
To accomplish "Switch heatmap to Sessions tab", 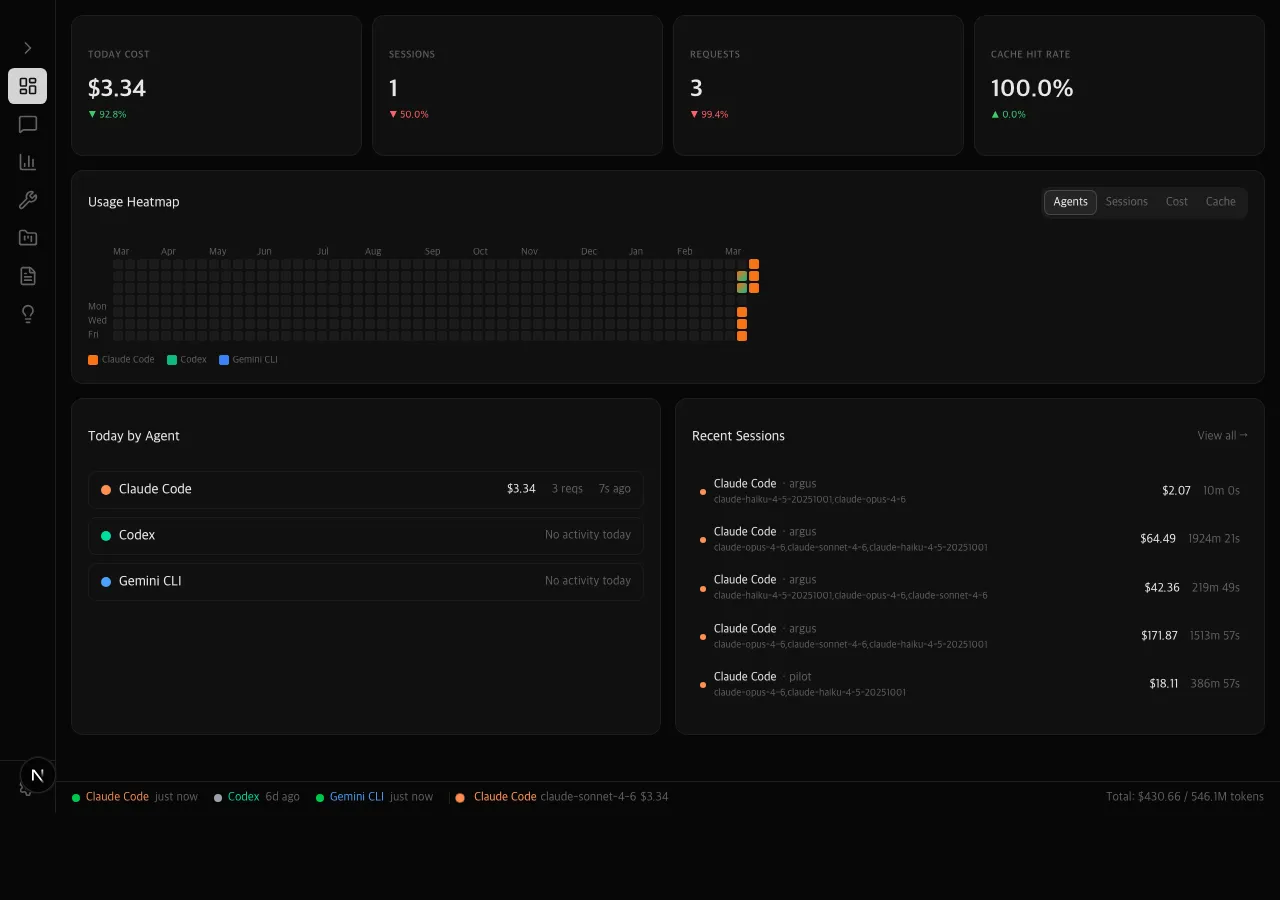I will tap(1126, 202).
